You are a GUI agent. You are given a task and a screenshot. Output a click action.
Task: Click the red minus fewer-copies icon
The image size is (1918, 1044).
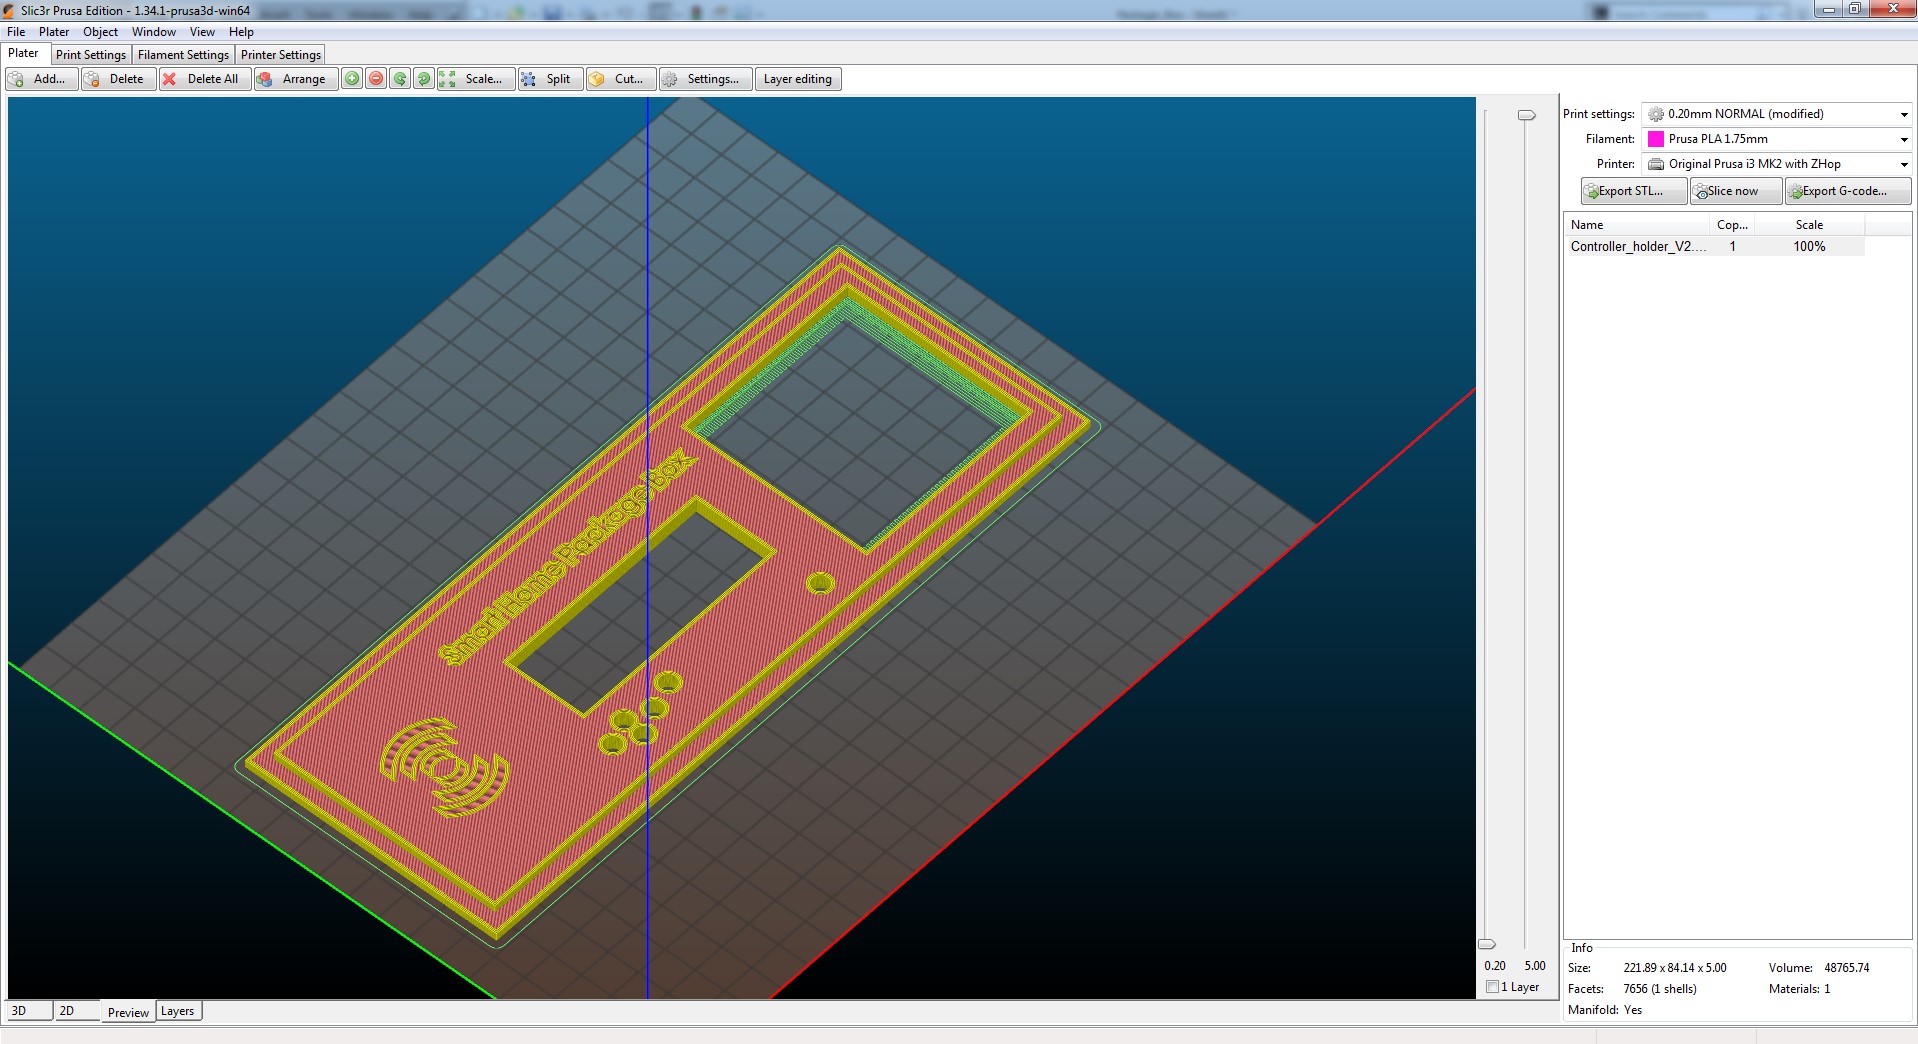pos(376,79)
